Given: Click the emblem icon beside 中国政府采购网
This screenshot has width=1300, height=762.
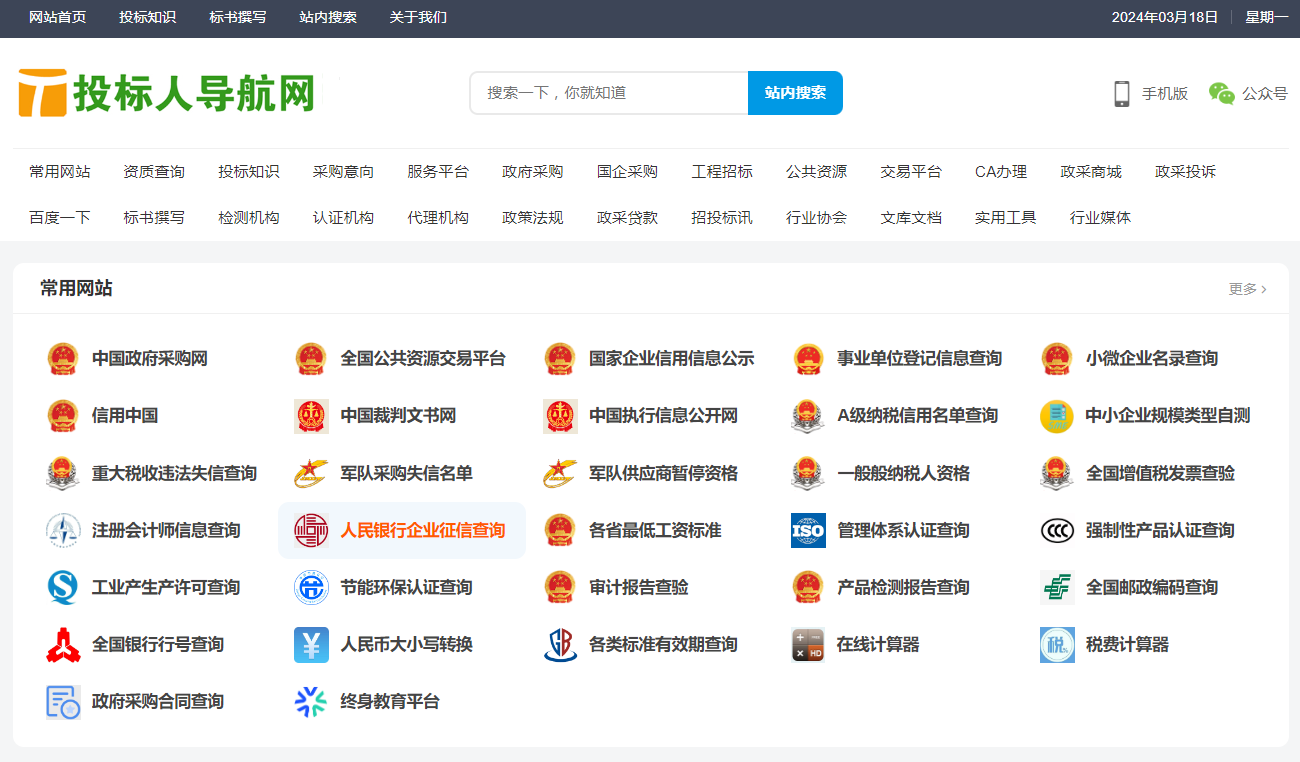Looking at the screenshot, I should (x=63, y=359).
